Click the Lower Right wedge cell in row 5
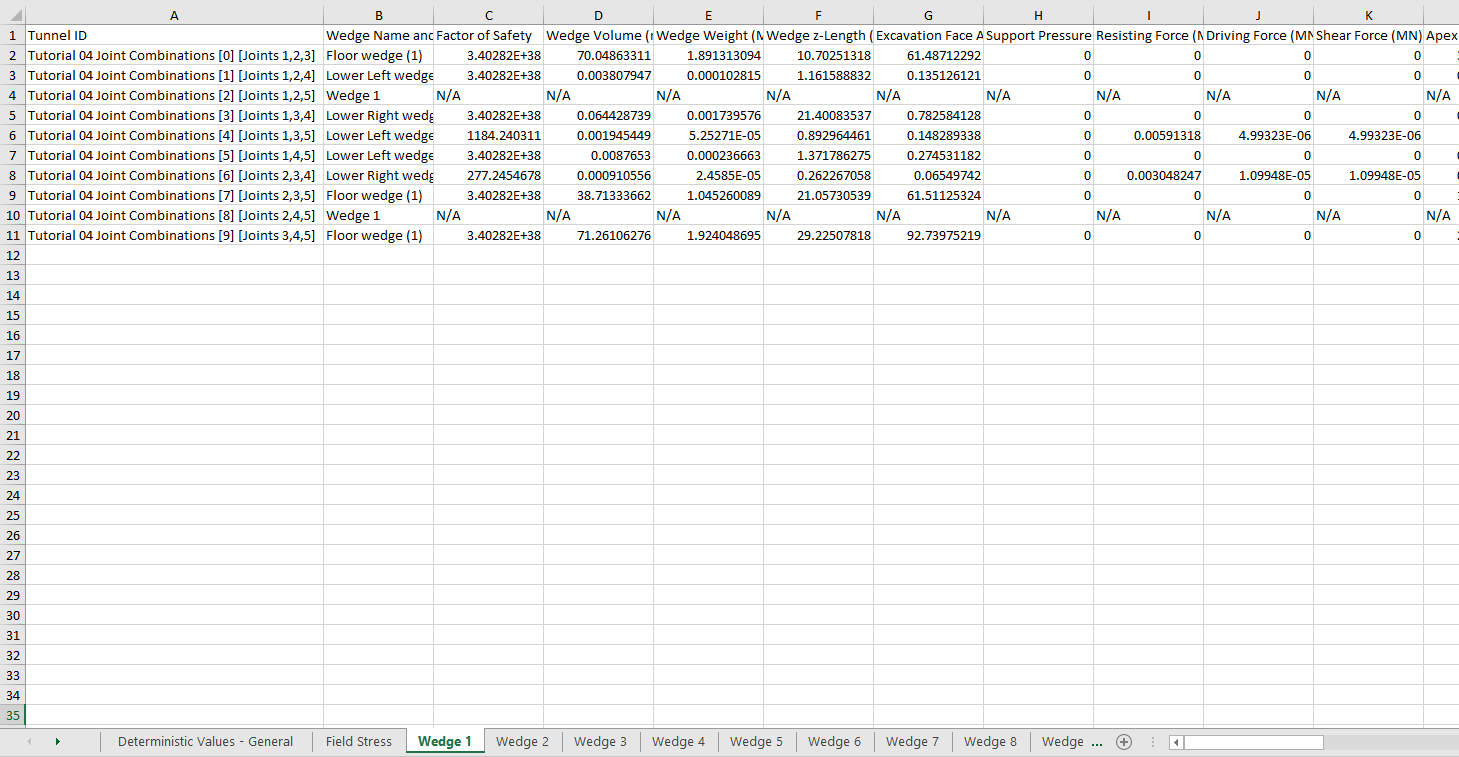Screen dimensions: 1459x757 pos(378,115)
